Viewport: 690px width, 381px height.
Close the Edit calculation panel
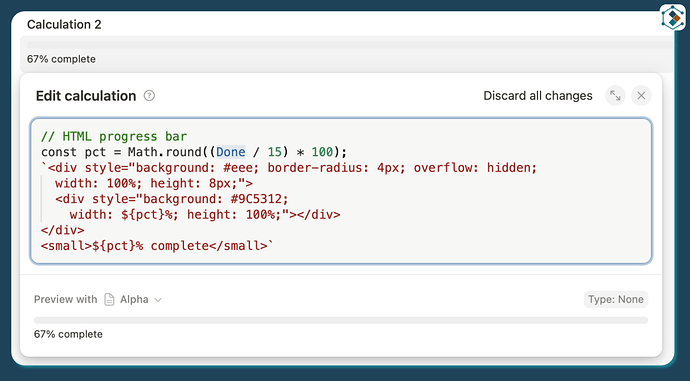(x=641, y=95)
